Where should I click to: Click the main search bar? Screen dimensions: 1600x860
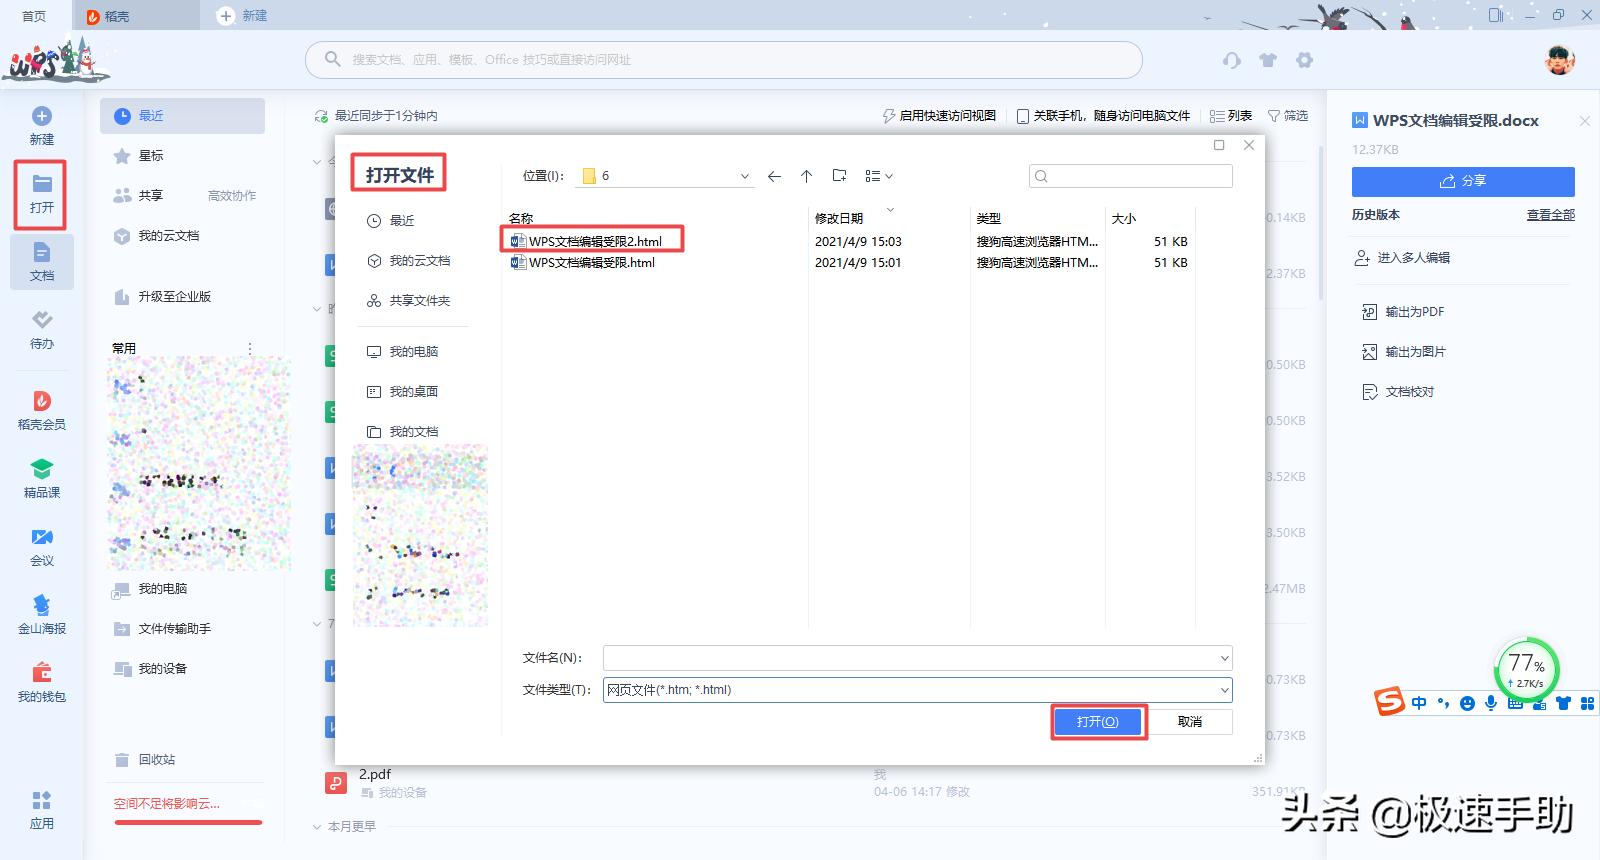tap(724, 60)
